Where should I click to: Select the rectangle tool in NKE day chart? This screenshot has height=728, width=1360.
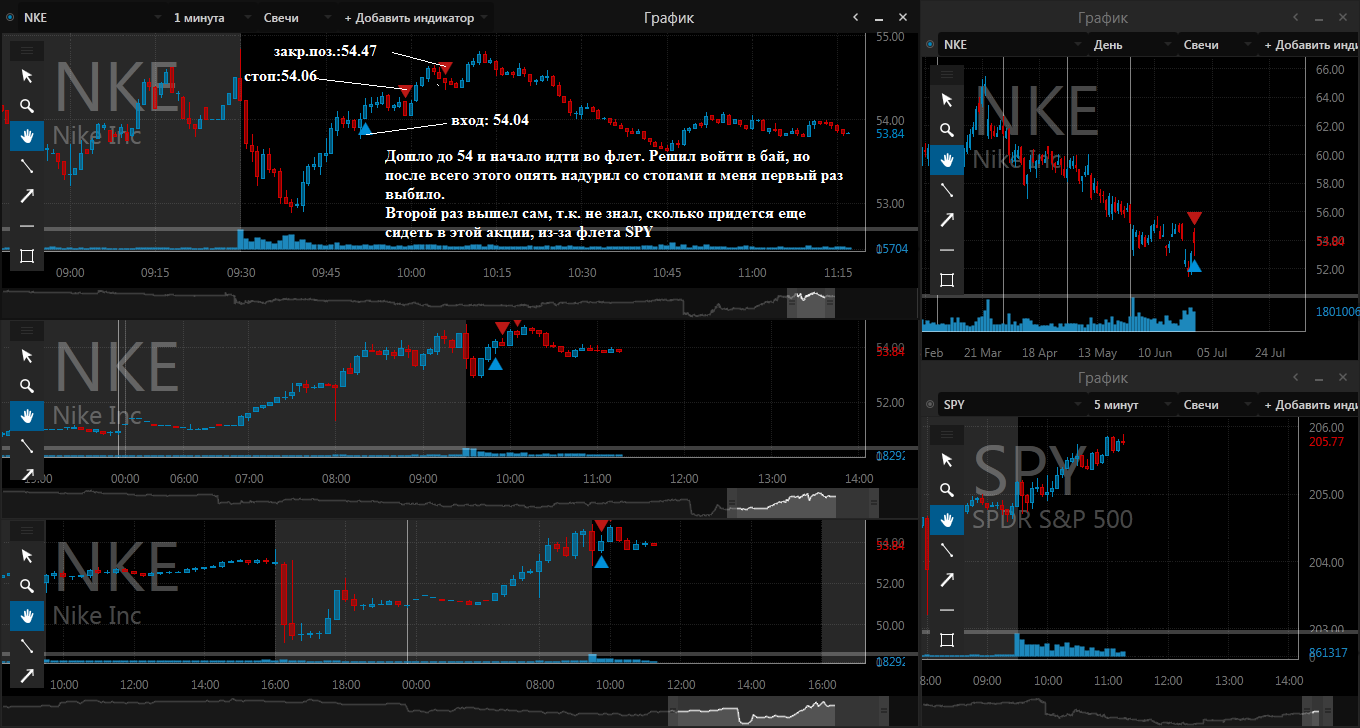point(947,280)
